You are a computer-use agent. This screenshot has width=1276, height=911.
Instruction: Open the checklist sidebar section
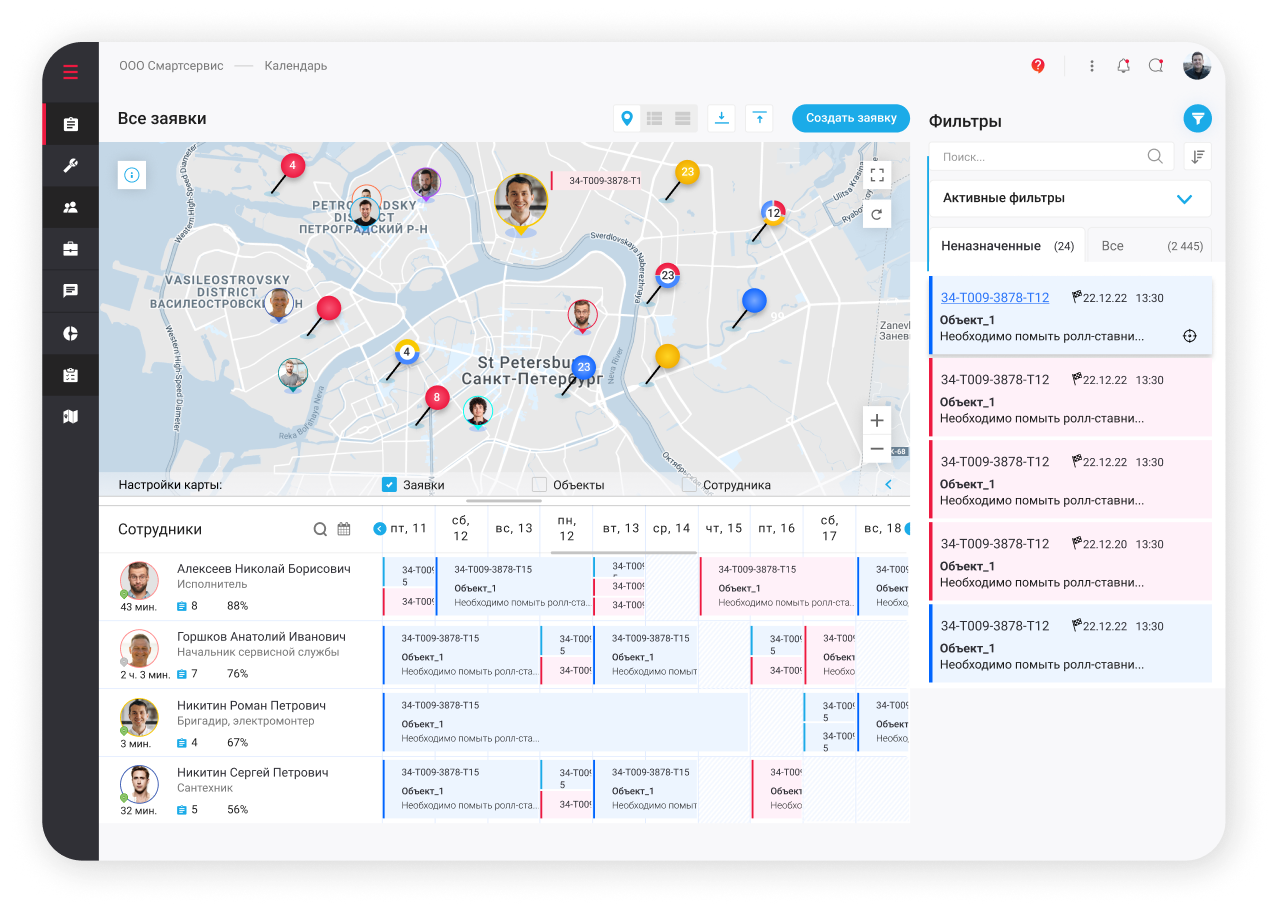[70, 375]
